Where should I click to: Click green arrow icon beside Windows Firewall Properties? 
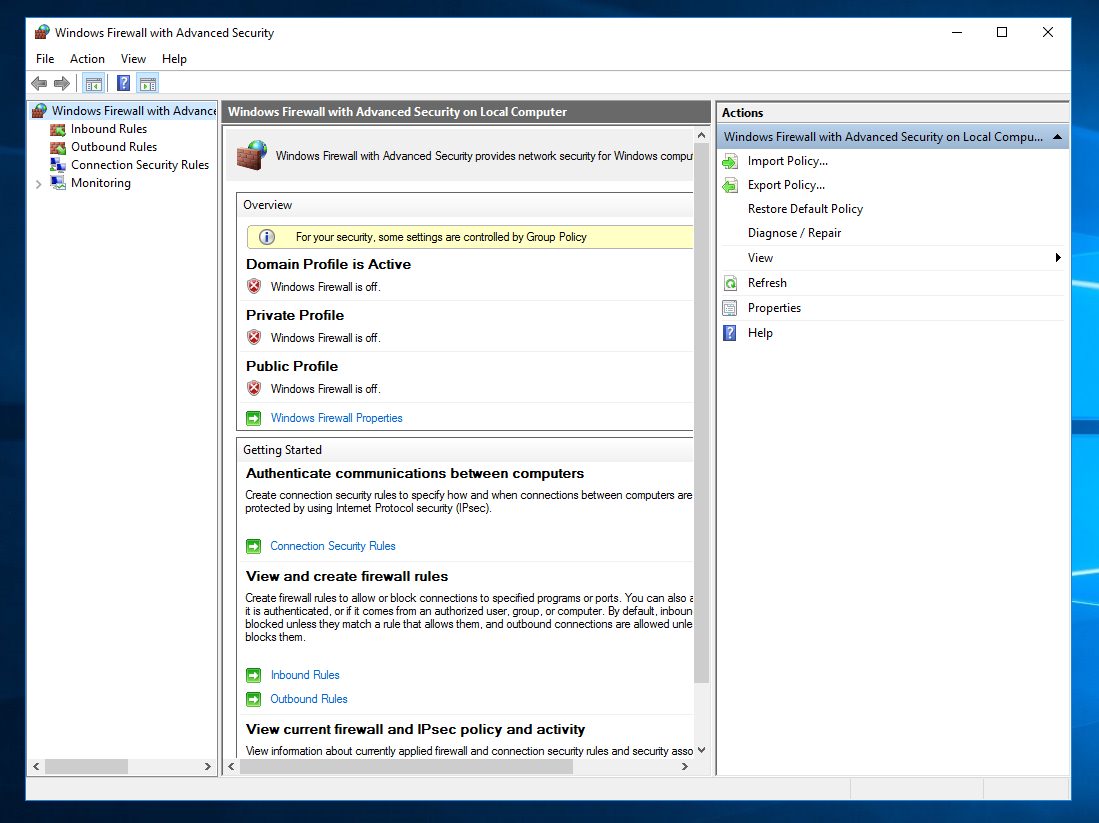tap(254, 419)
